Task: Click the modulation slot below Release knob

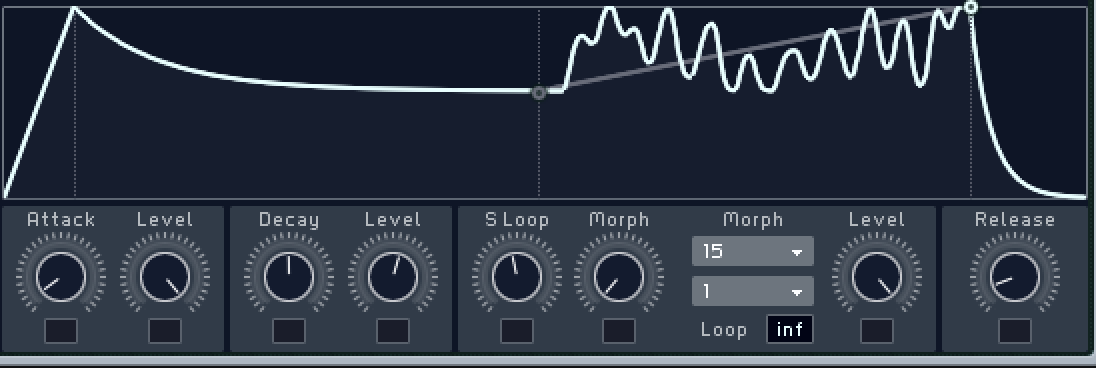Action: pos(1014,331)
